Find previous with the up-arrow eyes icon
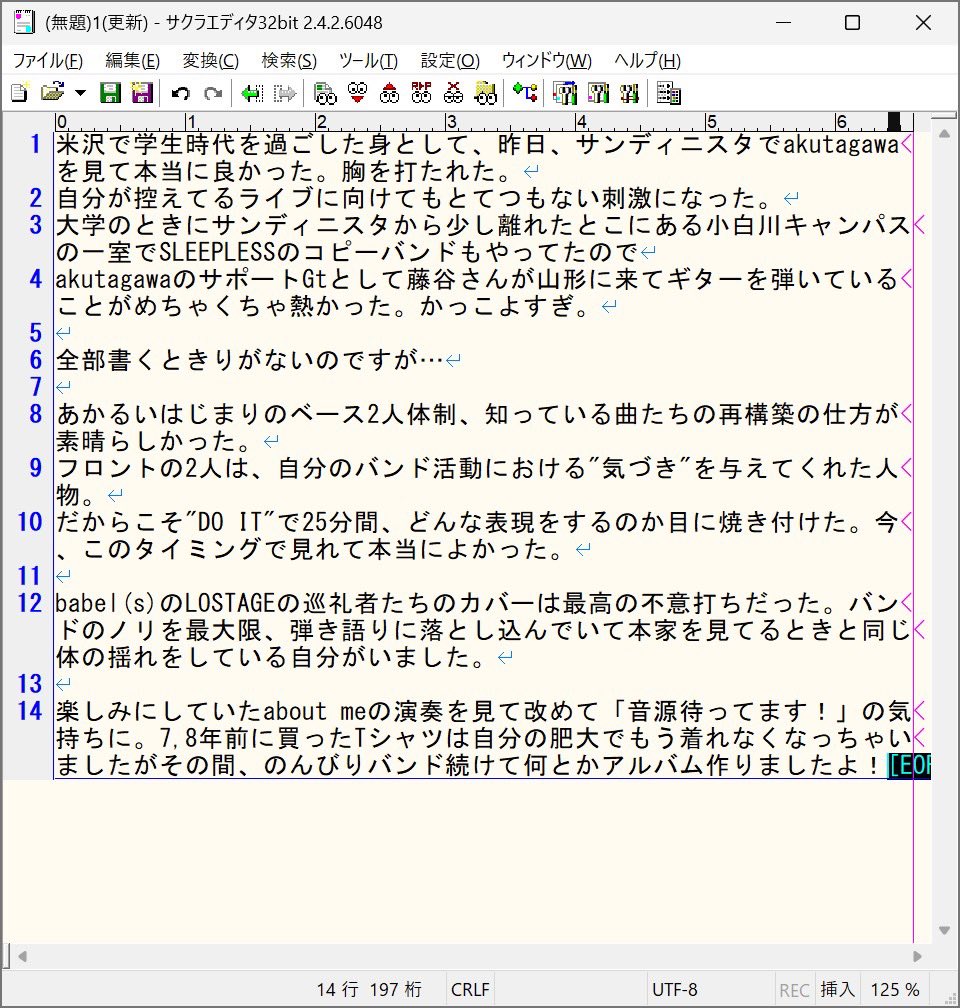The image size is (960, 1008). [x=389, y=93]
